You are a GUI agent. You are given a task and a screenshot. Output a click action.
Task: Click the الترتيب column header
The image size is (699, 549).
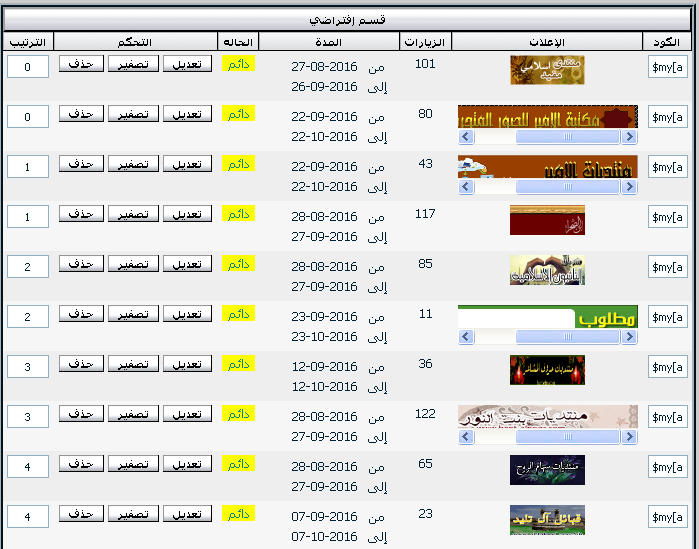28,42
